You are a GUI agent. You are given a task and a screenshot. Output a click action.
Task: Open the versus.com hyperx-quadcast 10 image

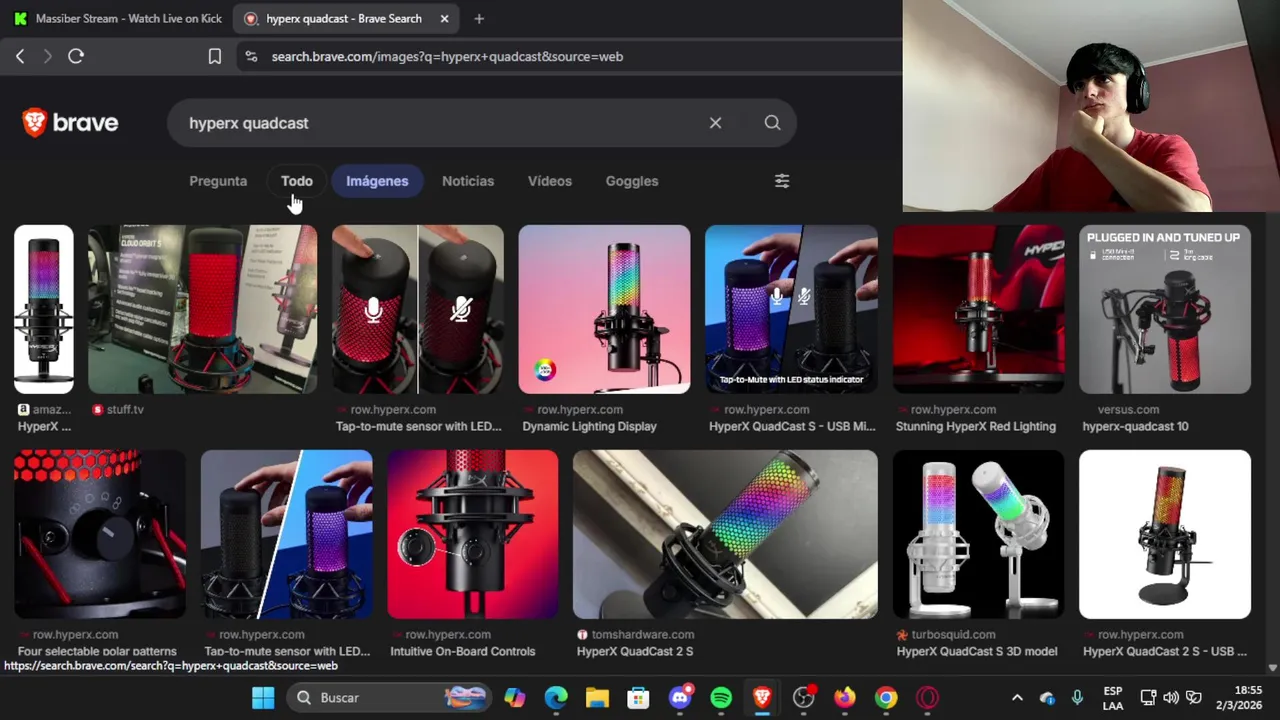tap(1165, 309)
